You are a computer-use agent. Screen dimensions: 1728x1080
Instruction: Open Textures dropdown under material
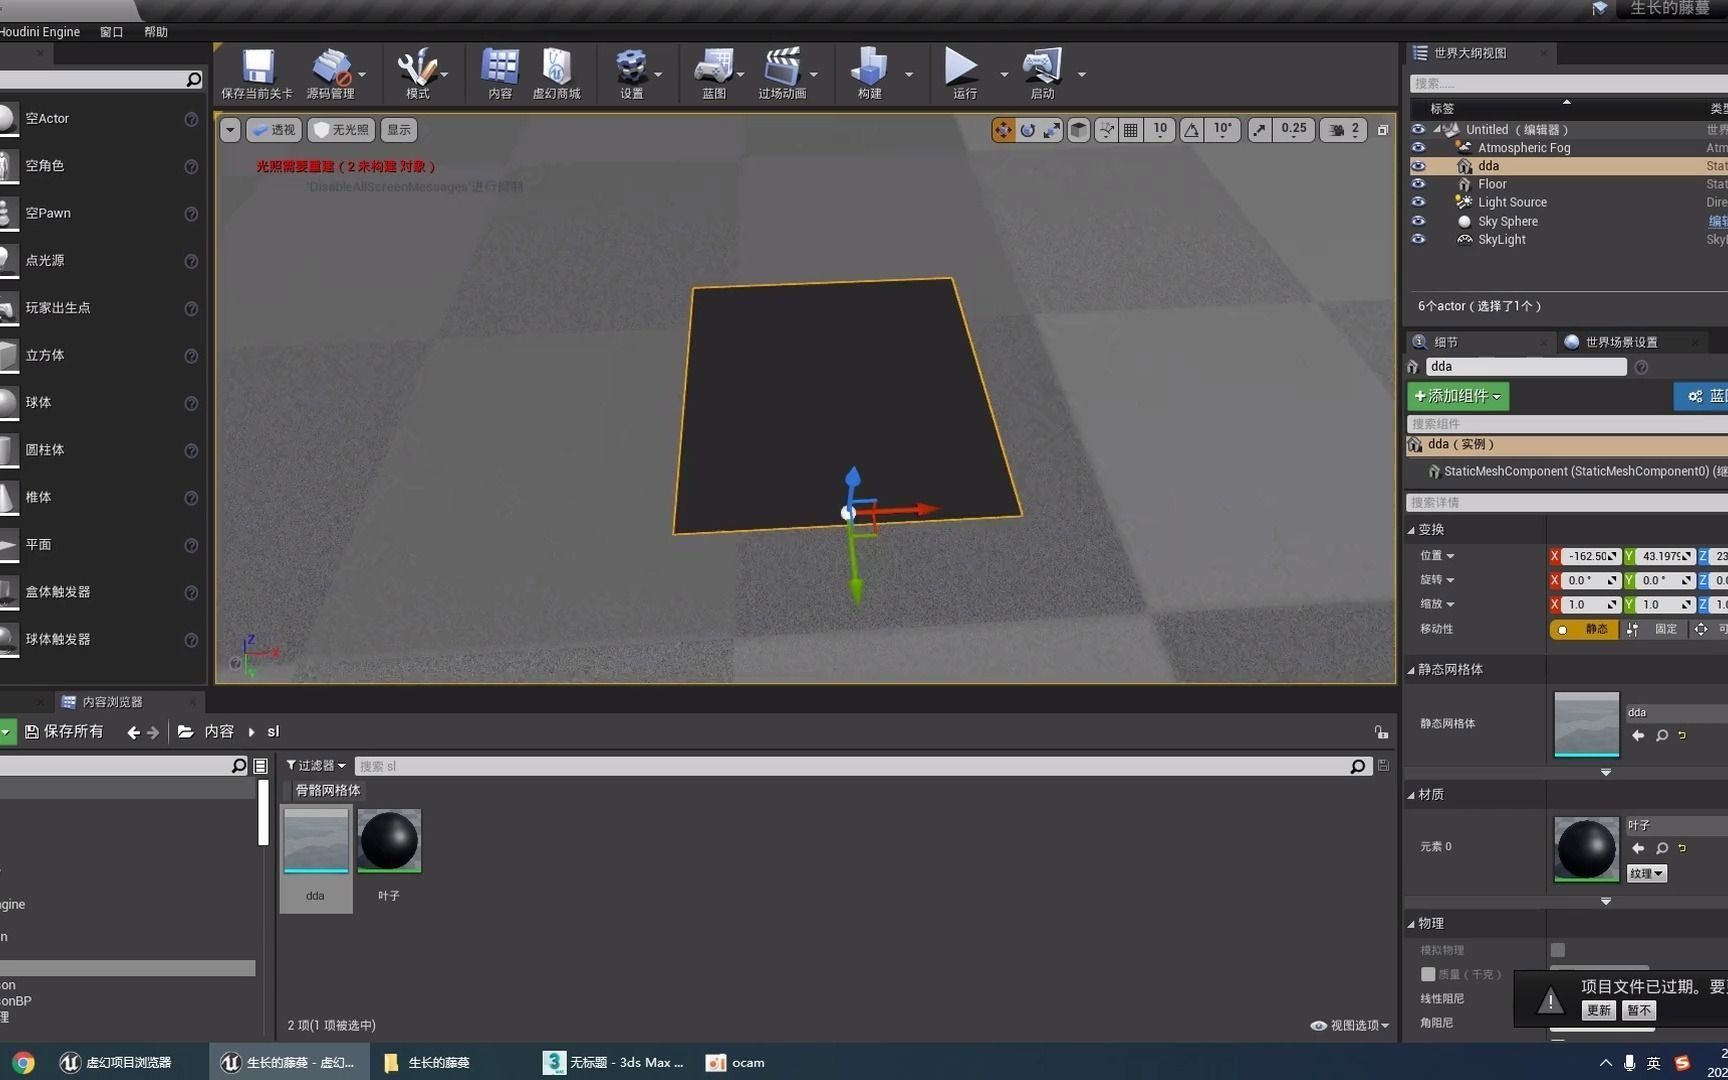click(1646, 874)
